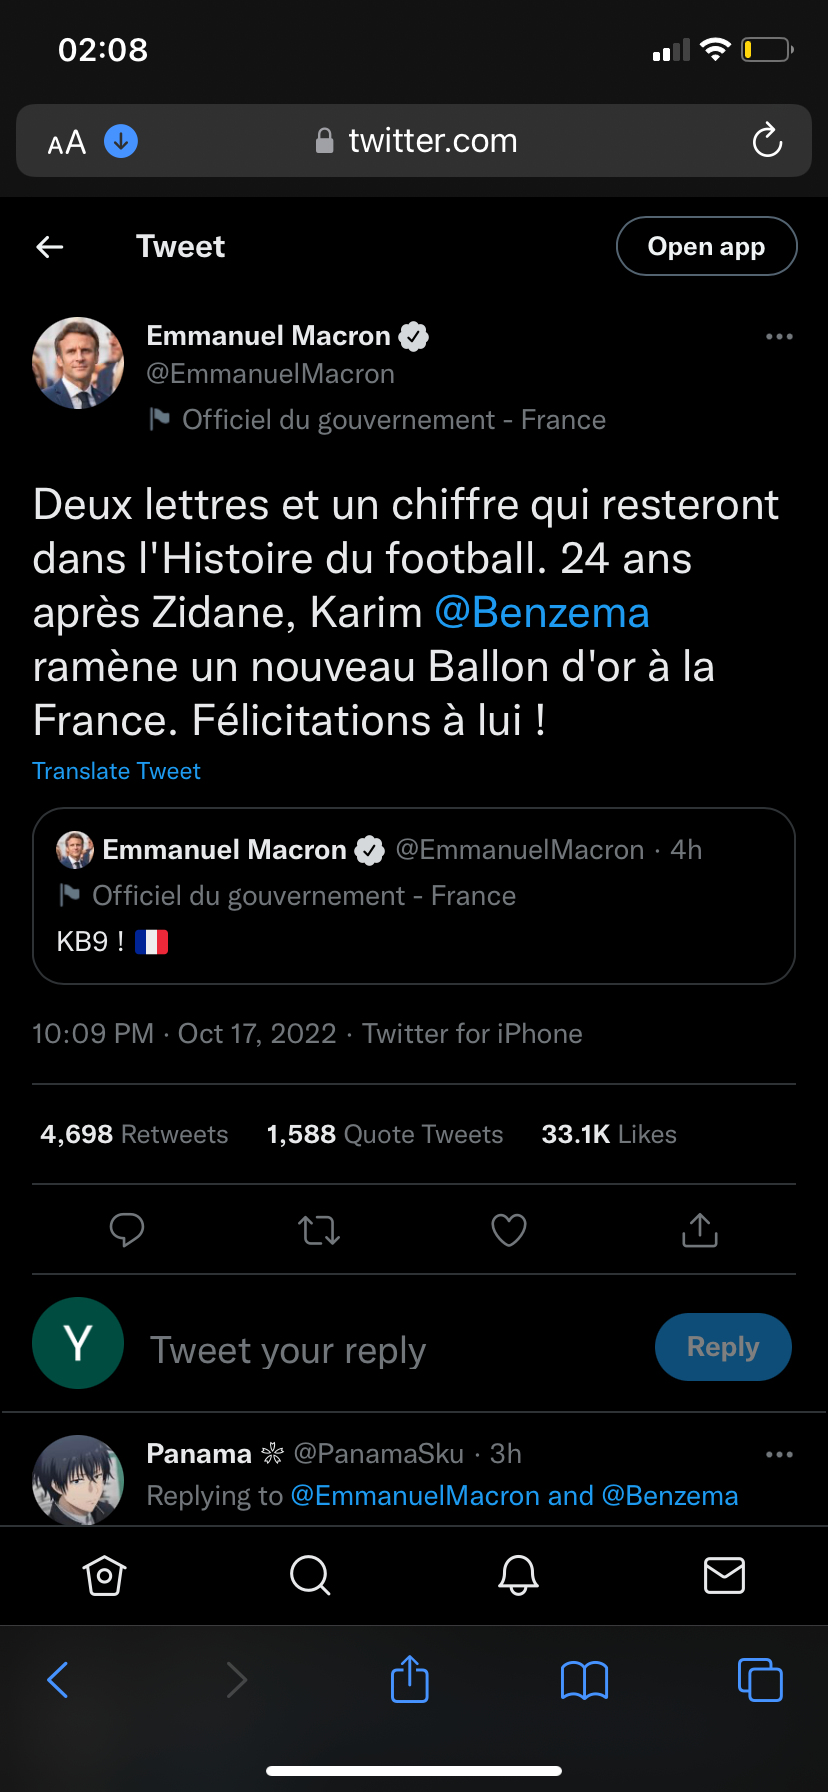Open Messages envelope tab
Viewport: 828px width, 1792px height.
click(x=724, y=1576)
